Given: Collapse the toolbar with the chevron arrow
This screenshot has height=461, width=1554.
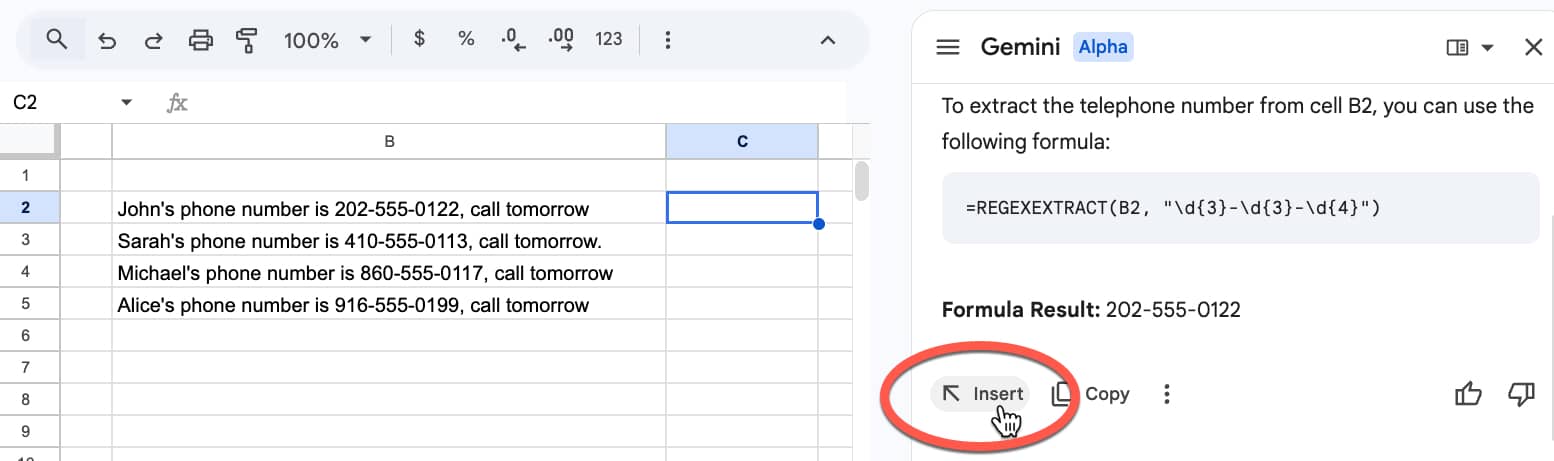Looking at the screenshot, I should pos(827,40).
